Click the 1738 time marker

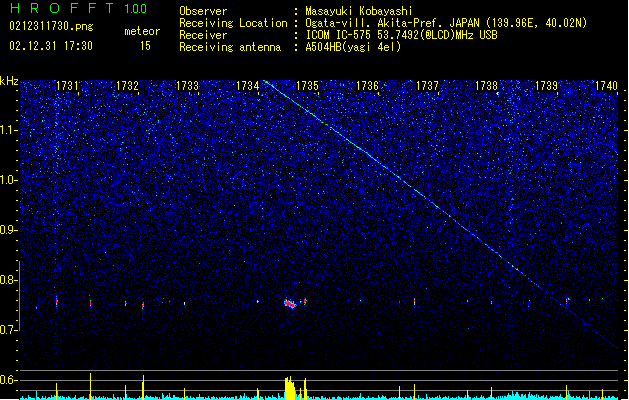pos(486,86)
